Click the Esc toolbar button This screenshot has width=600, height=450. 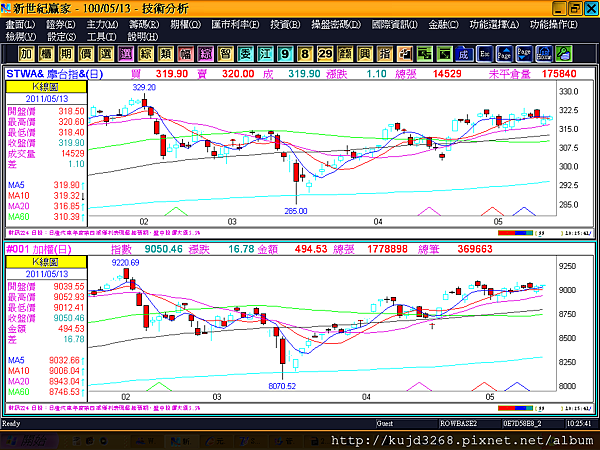point(484,54)
